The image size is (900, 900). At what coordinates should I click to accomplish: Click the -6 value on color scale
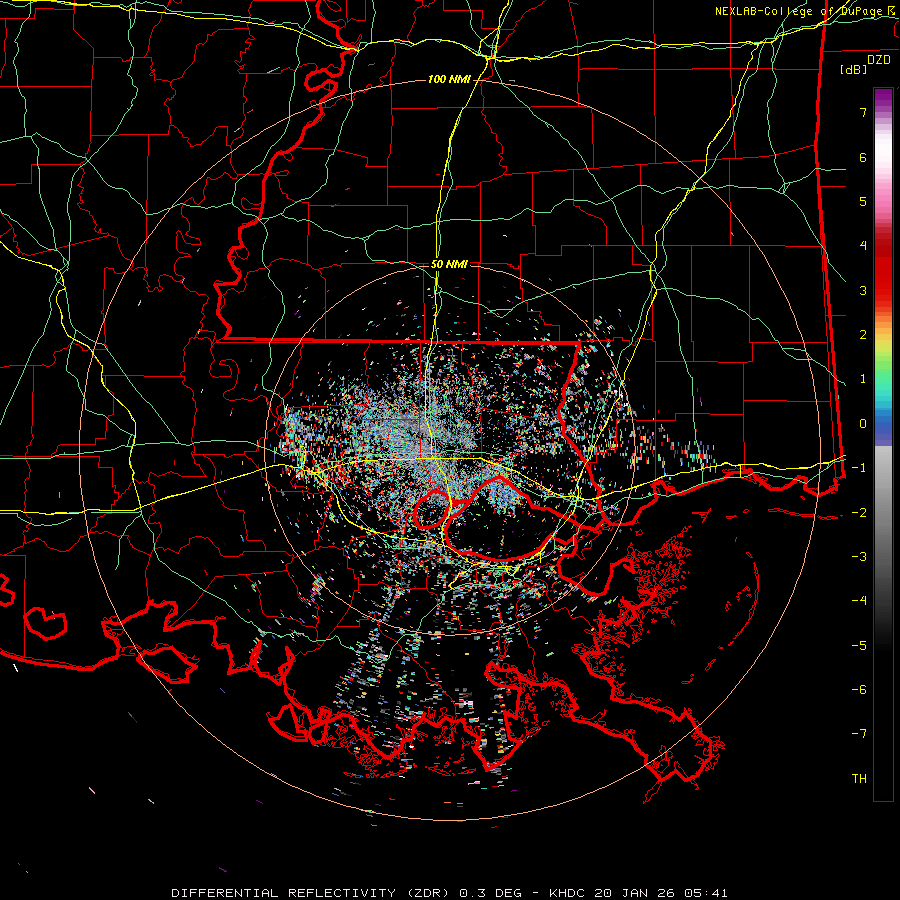pyautogui.click(x=859, y=690)
